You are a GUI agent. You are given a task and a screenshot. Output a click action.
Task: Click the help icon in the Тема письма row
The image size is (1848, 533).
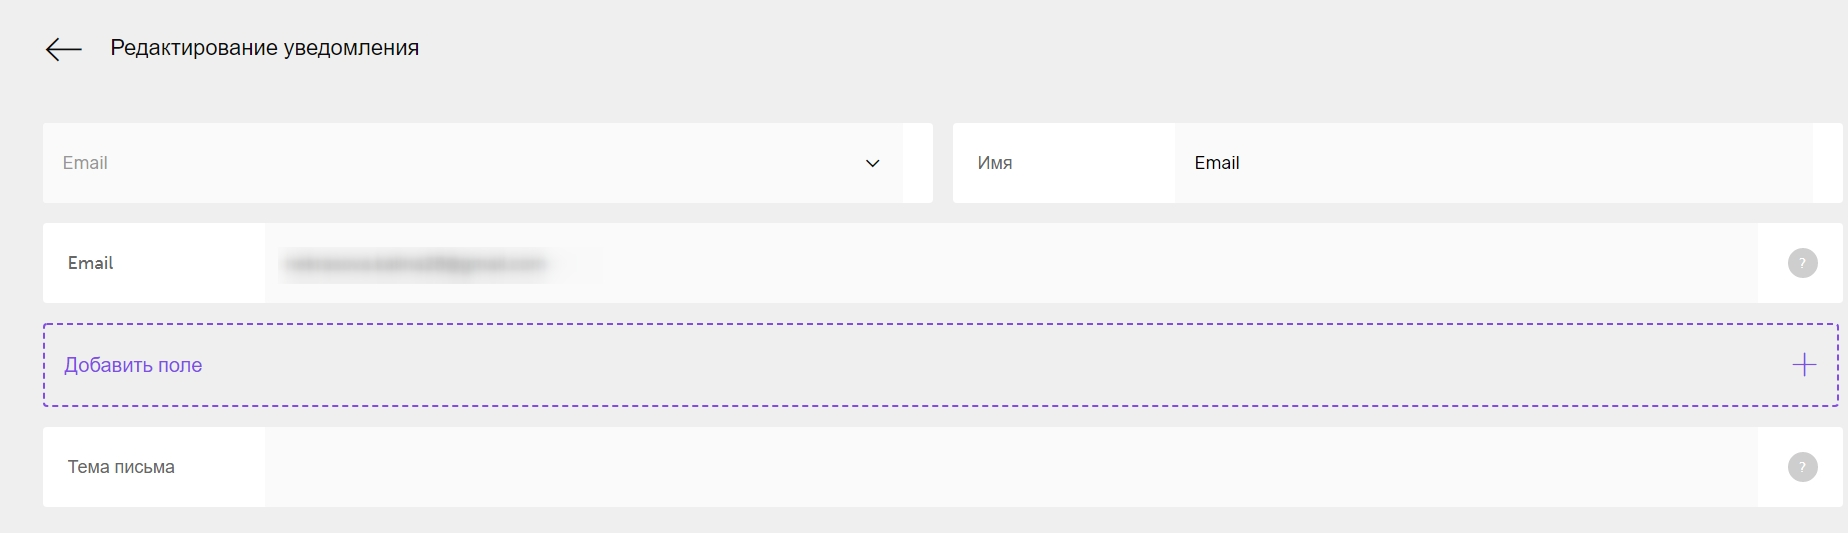1802,467
